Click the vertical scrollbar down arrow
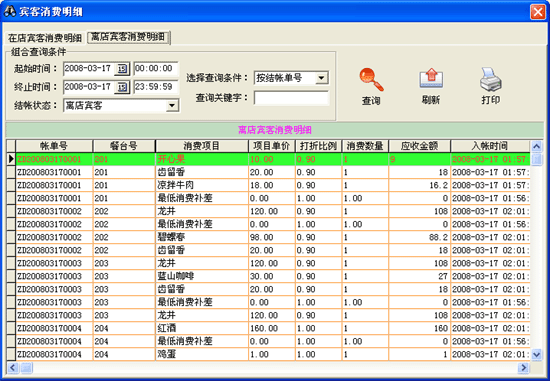550x381 pixels. 536,355
